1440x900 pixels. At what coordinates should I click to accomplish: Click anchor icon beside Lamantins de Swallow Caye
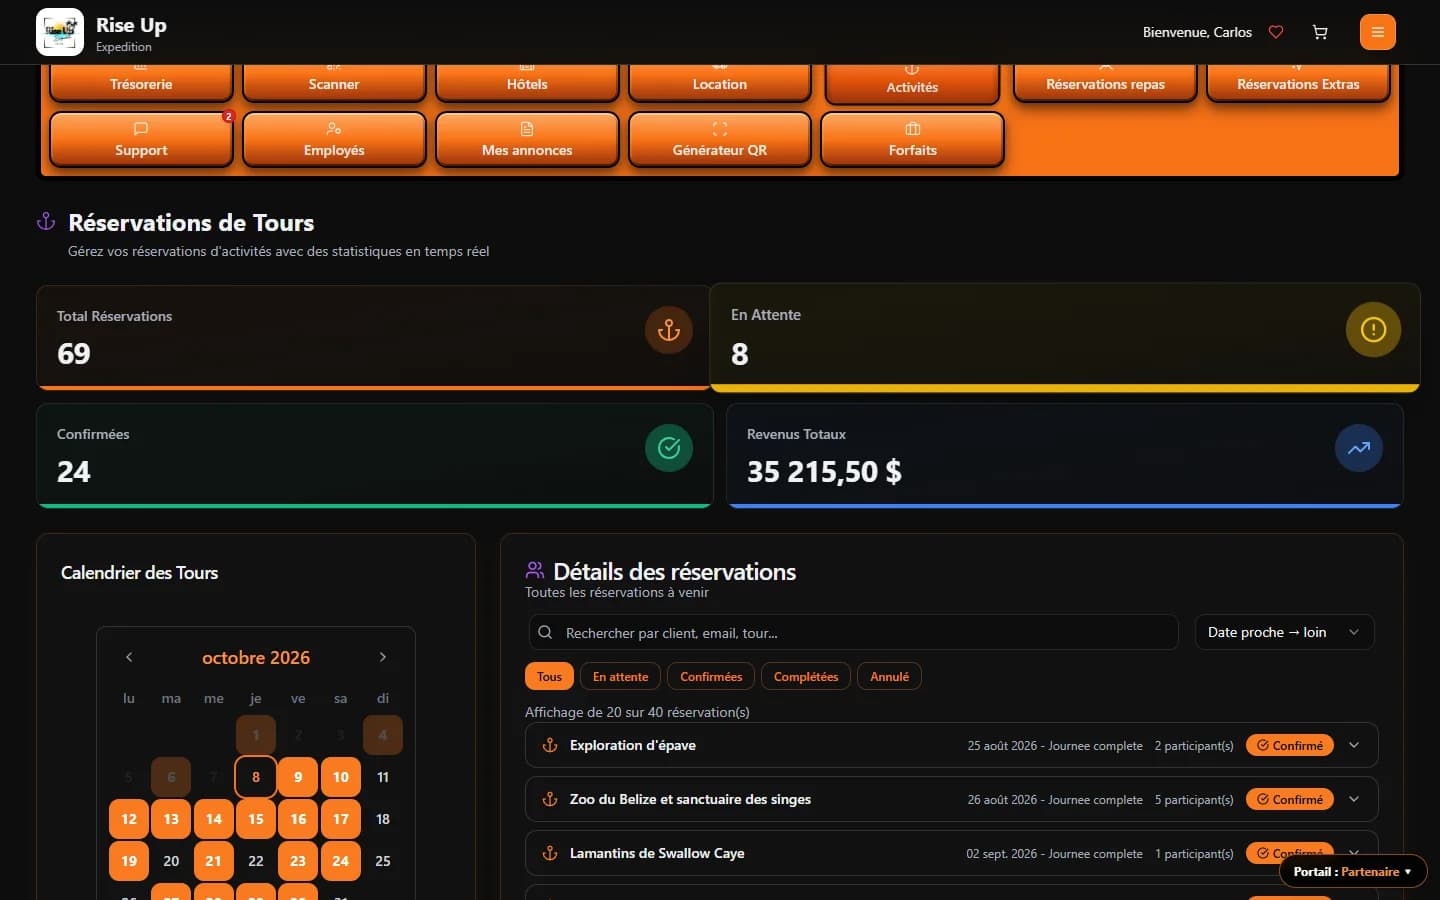tap(550, 853)
